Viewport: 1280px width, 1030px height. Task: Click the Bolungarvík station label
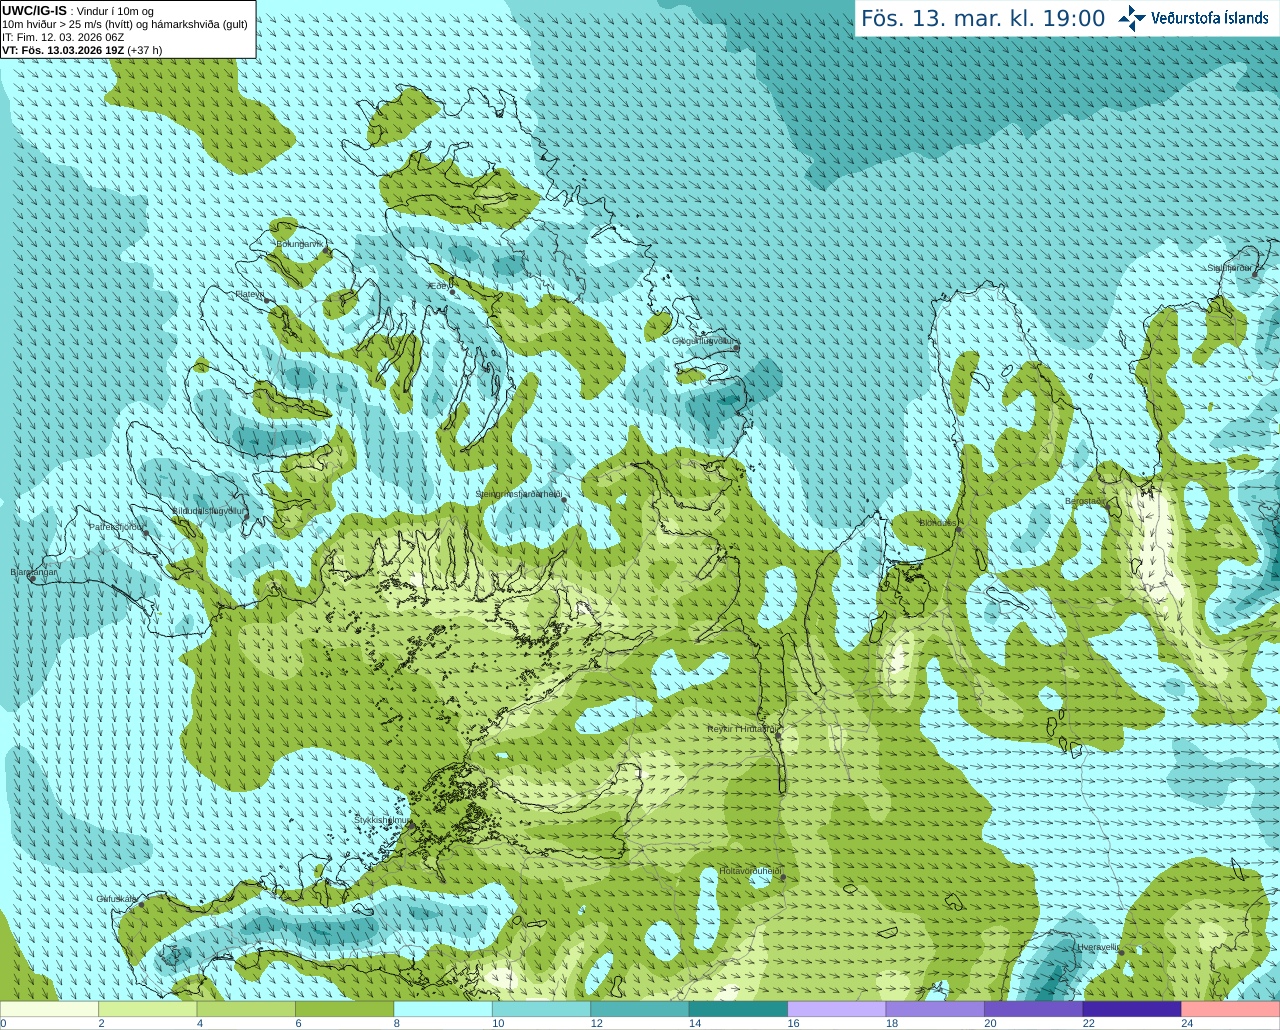coord(300,244)
